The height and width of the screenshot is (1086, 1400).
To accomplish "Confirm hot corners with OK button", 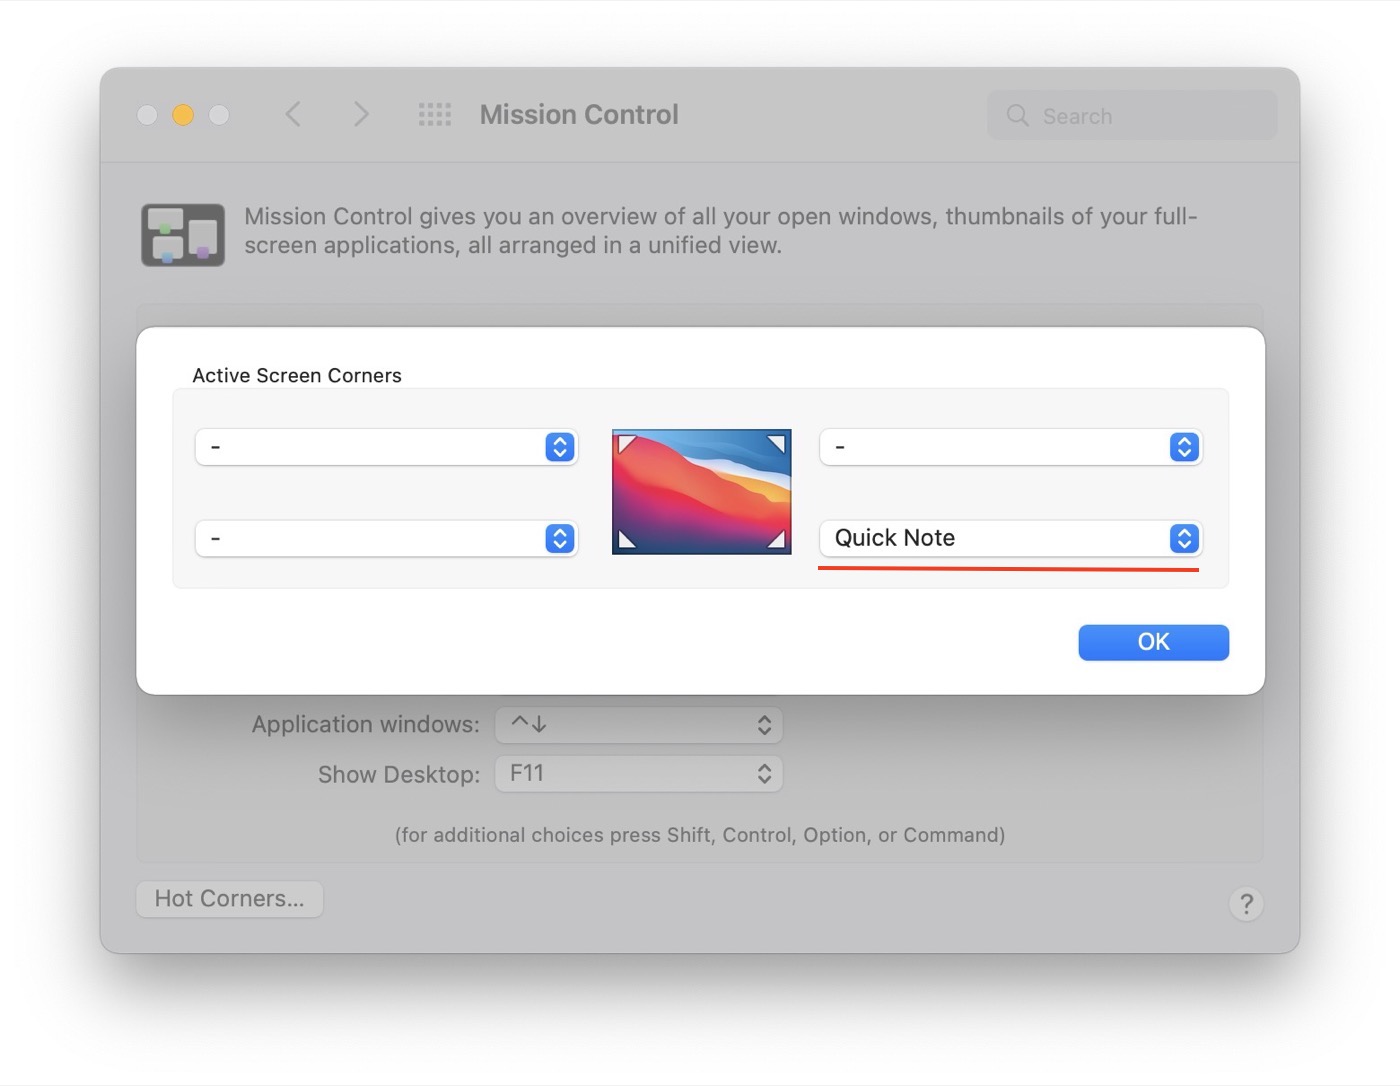I will (x=1153, y=642).
